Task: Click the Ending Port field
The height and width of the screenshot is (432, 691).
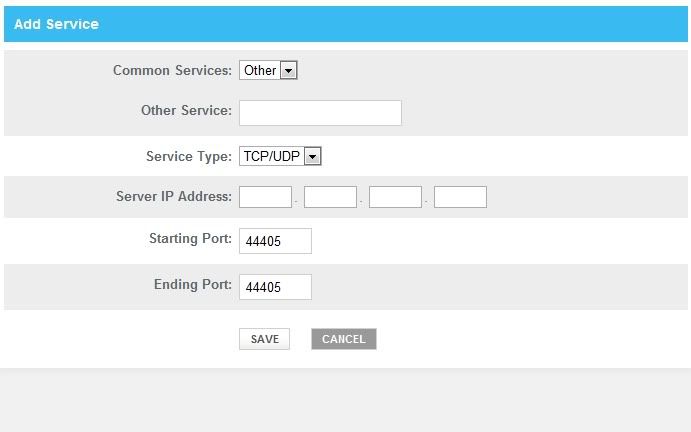Action: pos(275,287)
